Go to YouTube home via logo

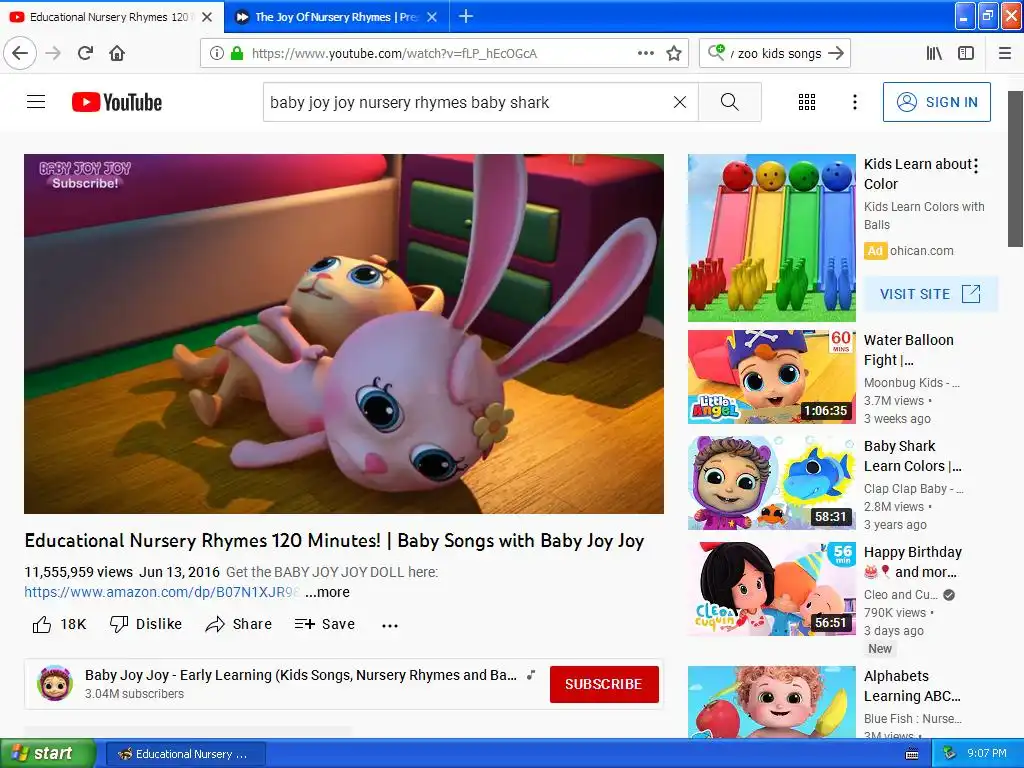pos(117,102)
